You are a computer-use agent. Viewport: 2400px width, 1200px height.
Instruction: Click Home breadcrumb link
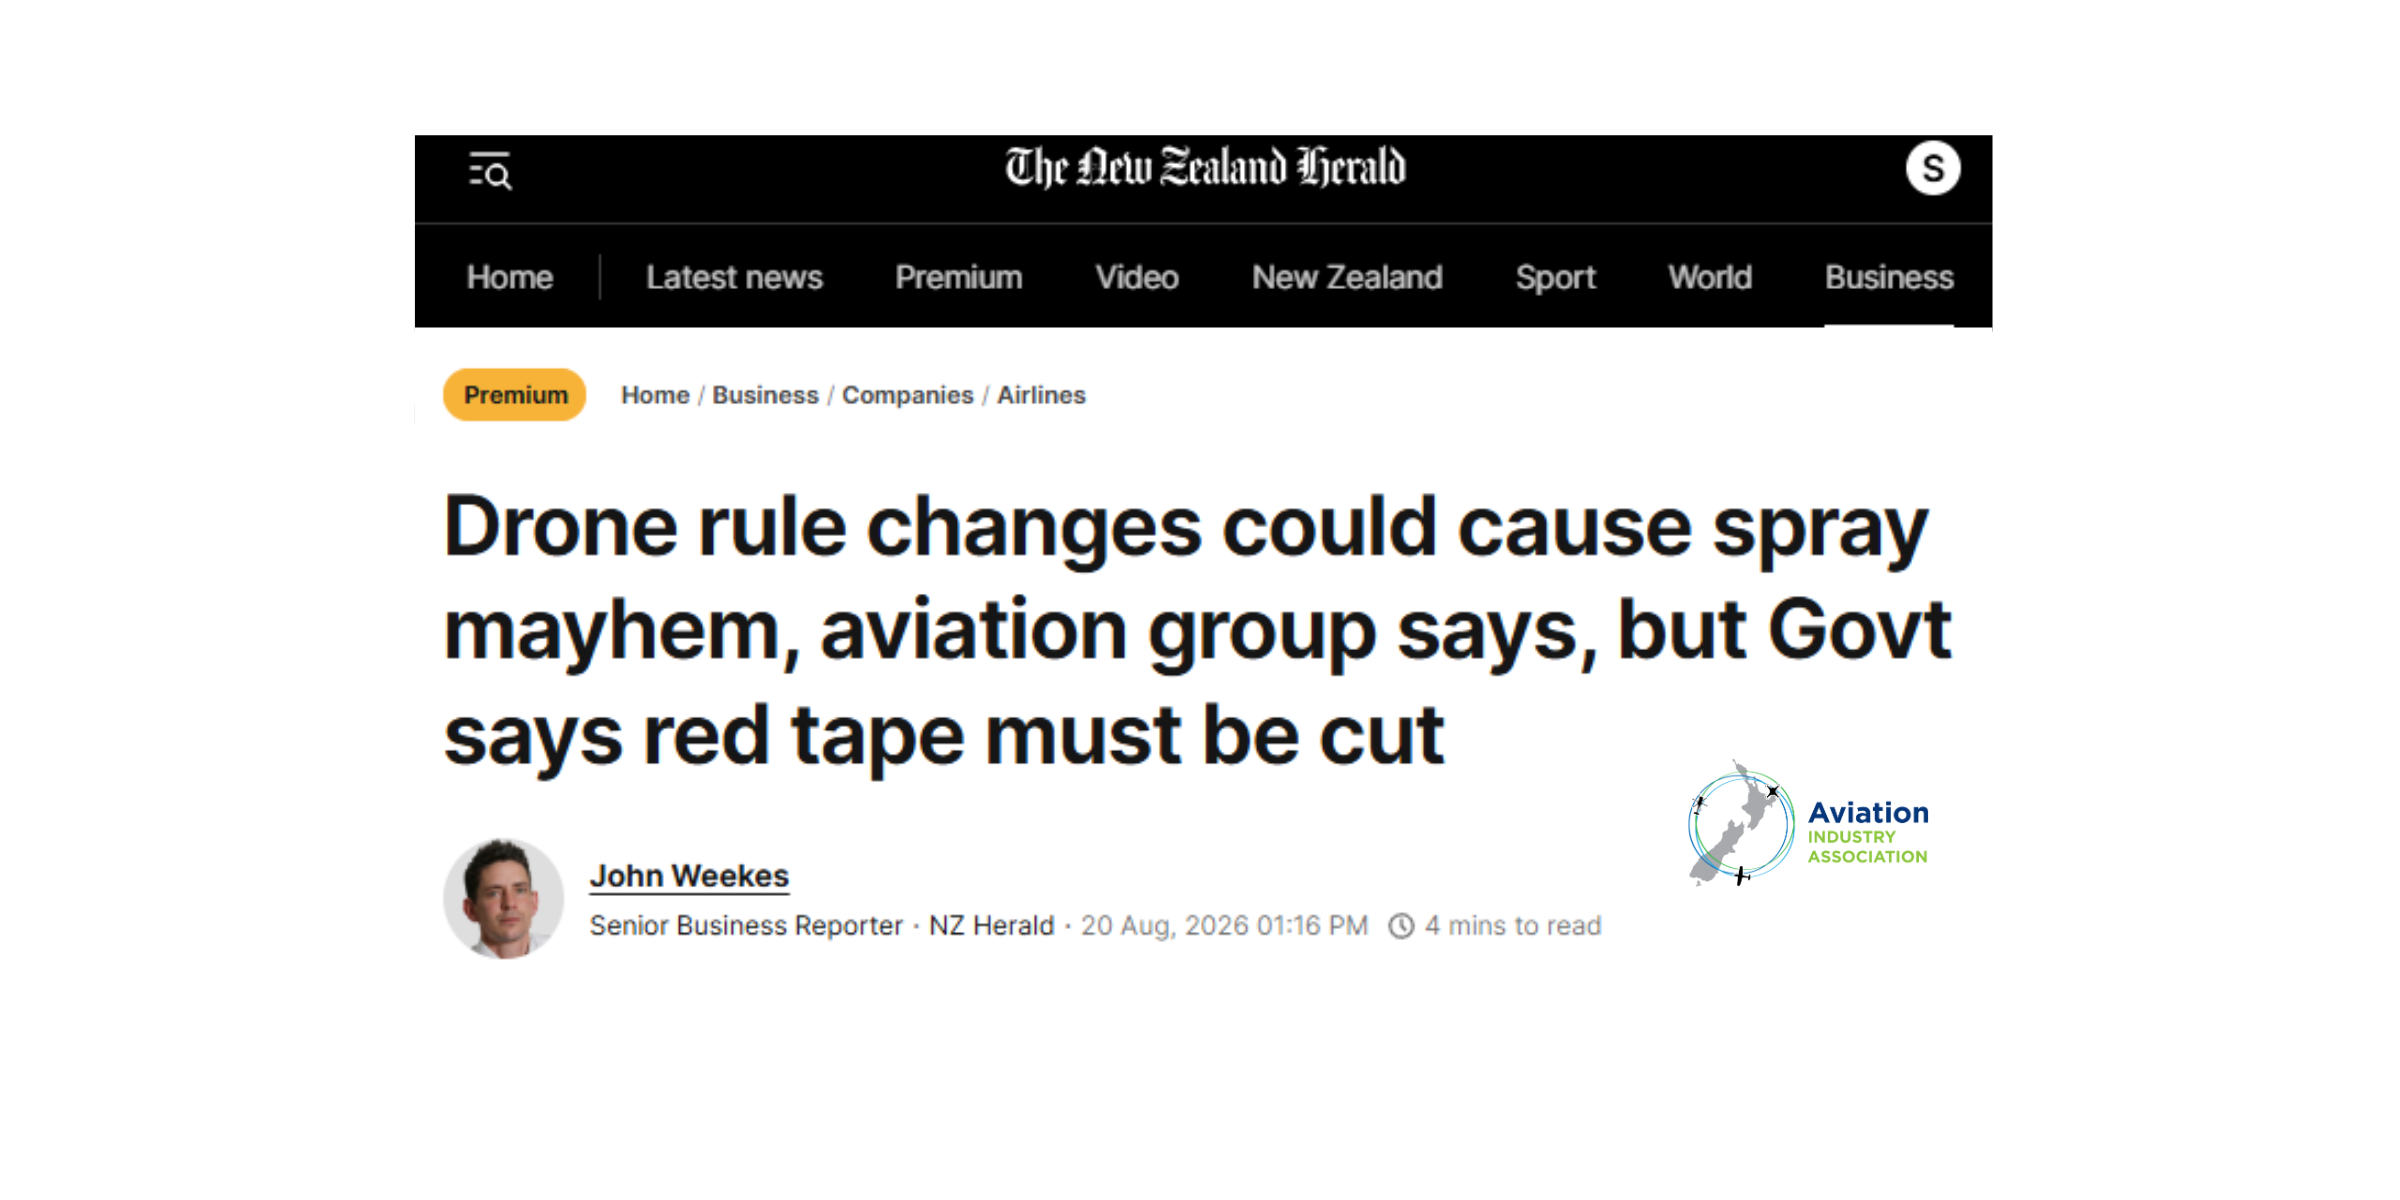point(655,395)
